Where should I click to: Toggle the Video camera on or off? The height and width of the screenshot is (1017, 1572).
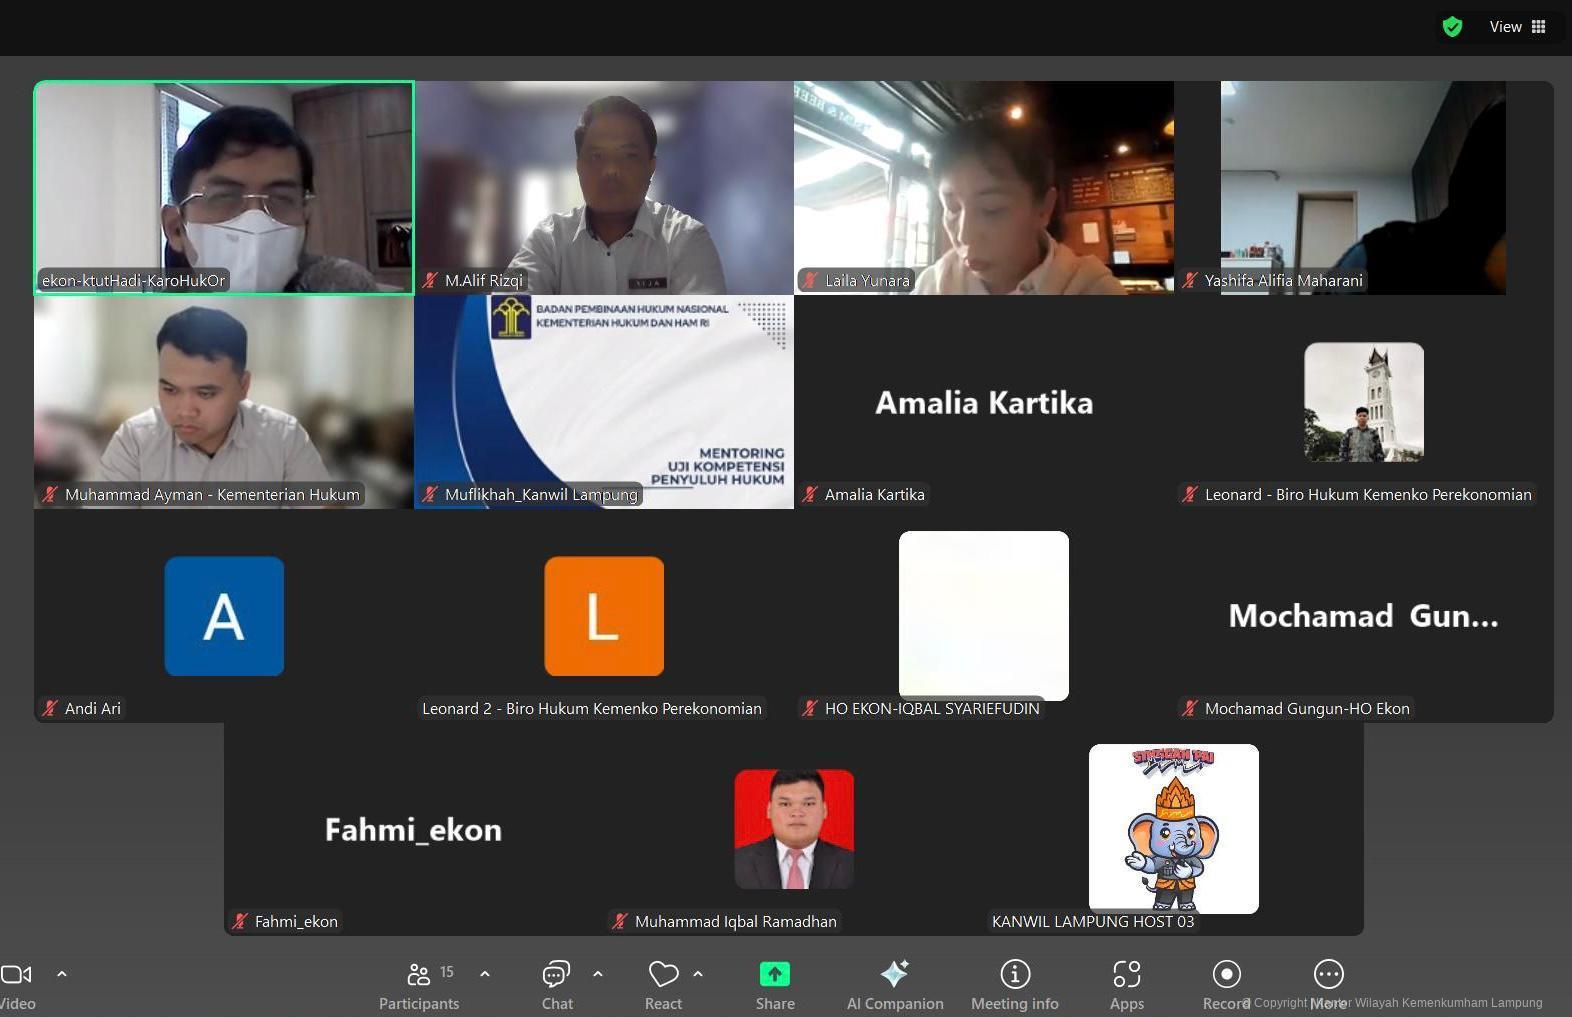coord(16,974)
